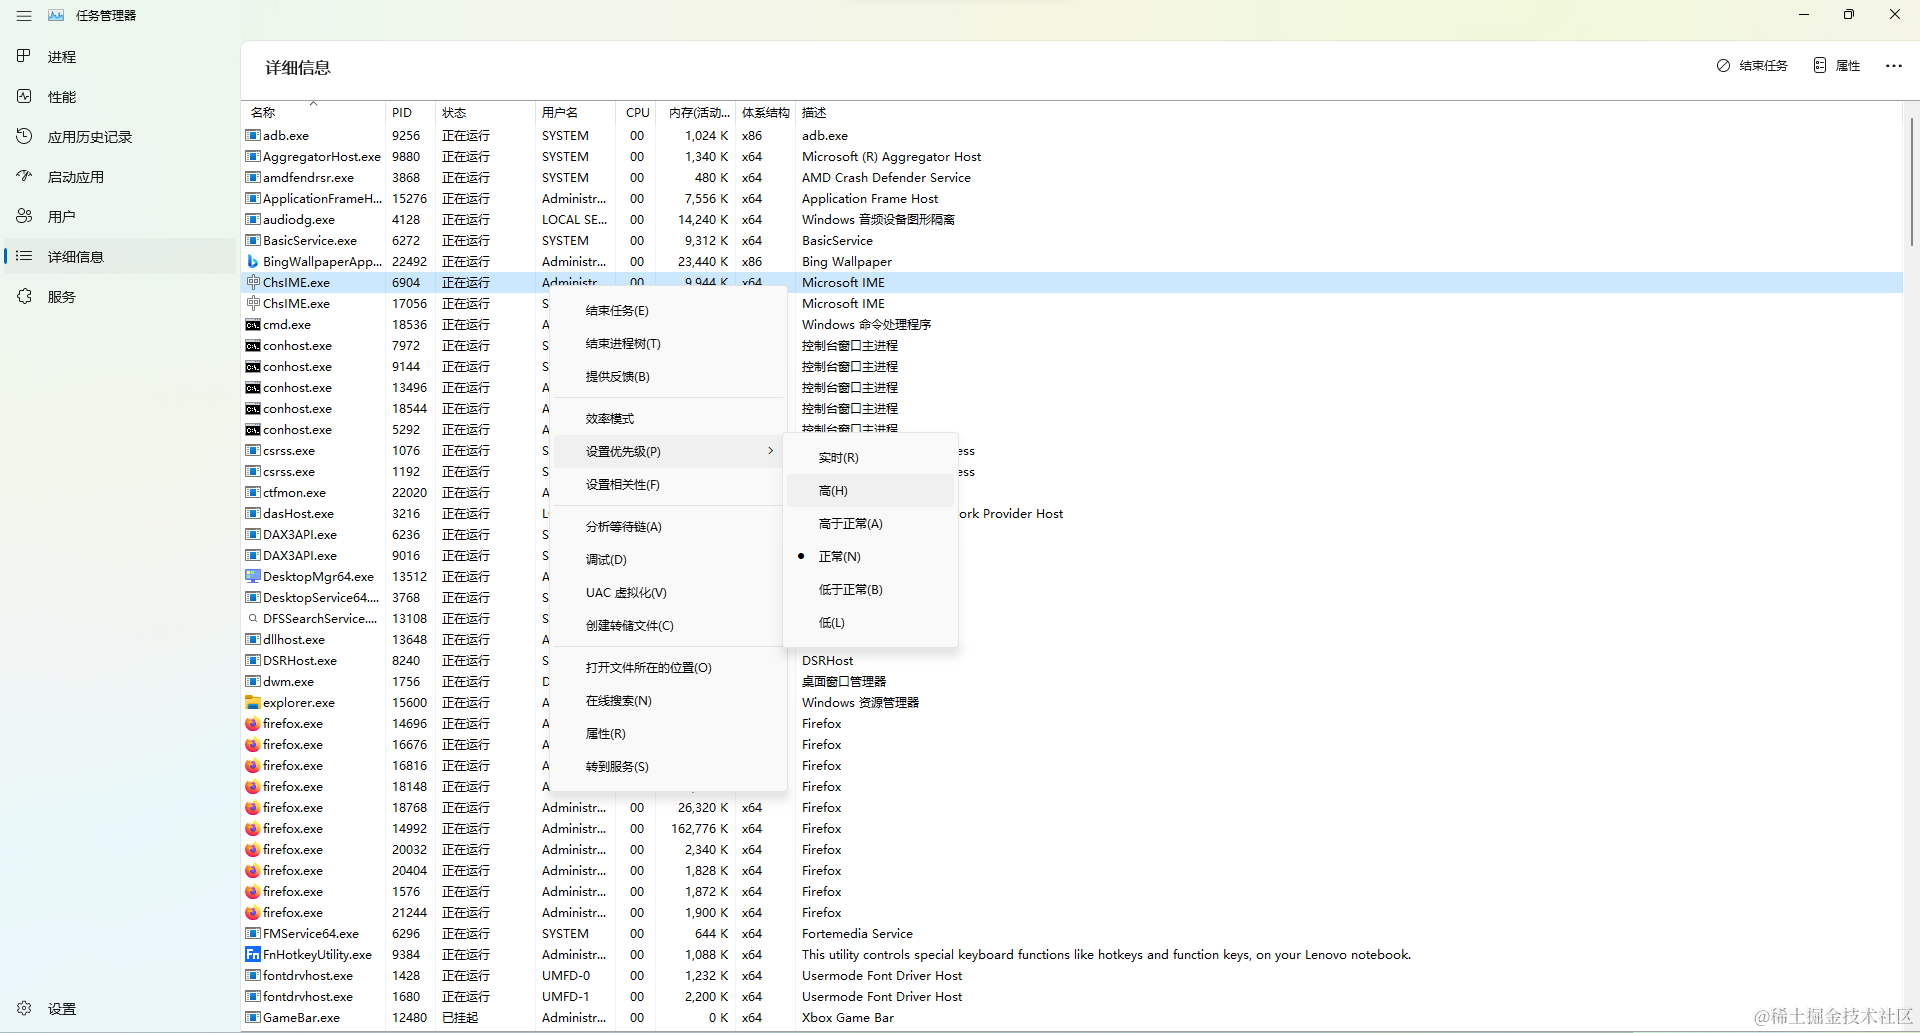The image size is (1920, 1033).
Task: Choose End process tree (结束进程树)
Action: (x=668, y=344)
